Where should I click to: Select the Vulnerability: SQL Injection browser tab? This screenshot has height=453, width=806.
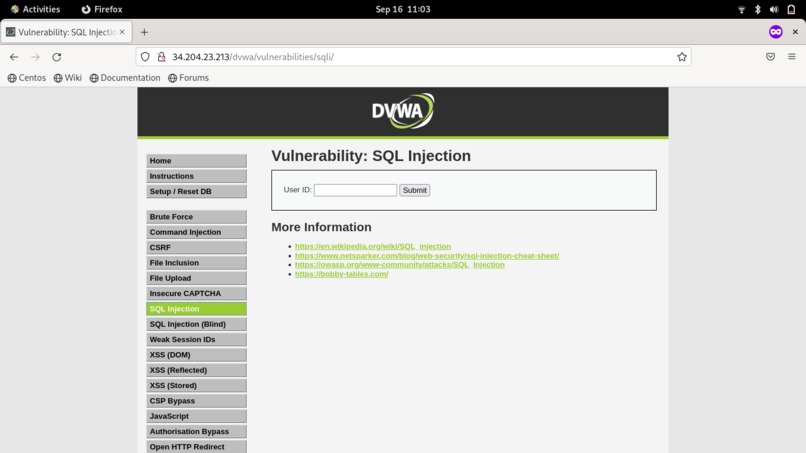tap(66, 32)
